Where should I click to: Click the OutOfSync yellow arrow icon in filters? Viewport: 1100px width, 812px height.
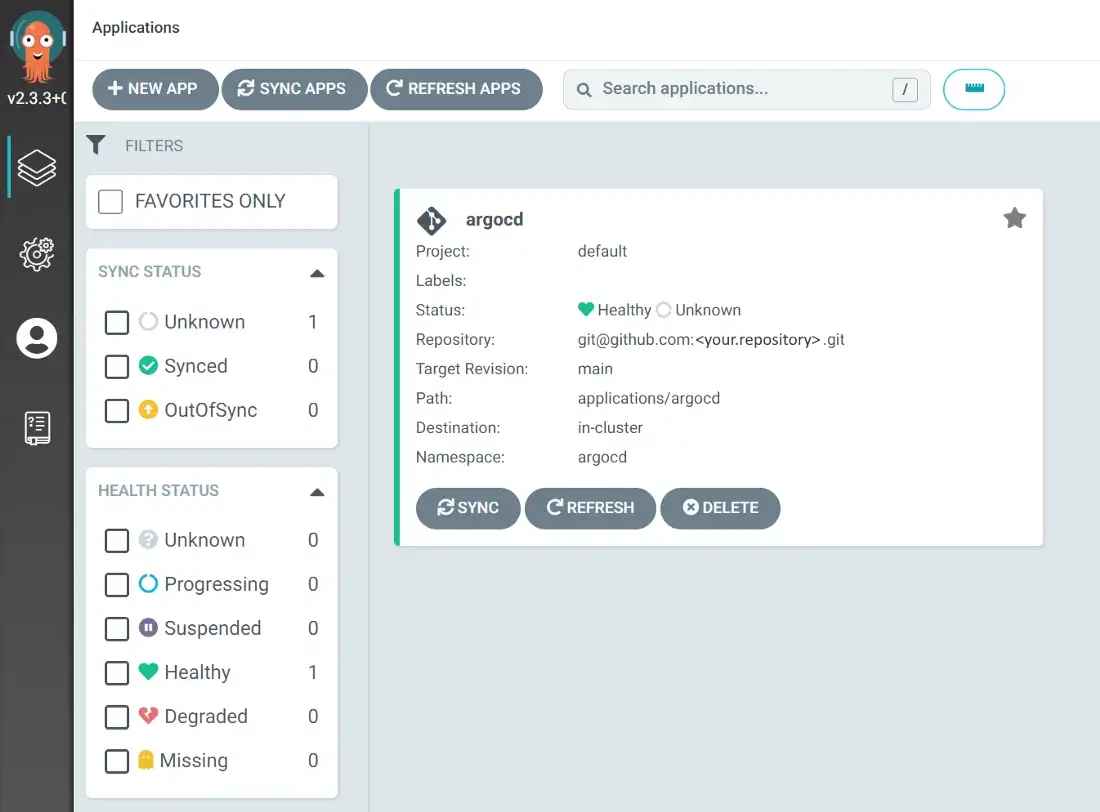pyautogui.click(x=148, y=409)
